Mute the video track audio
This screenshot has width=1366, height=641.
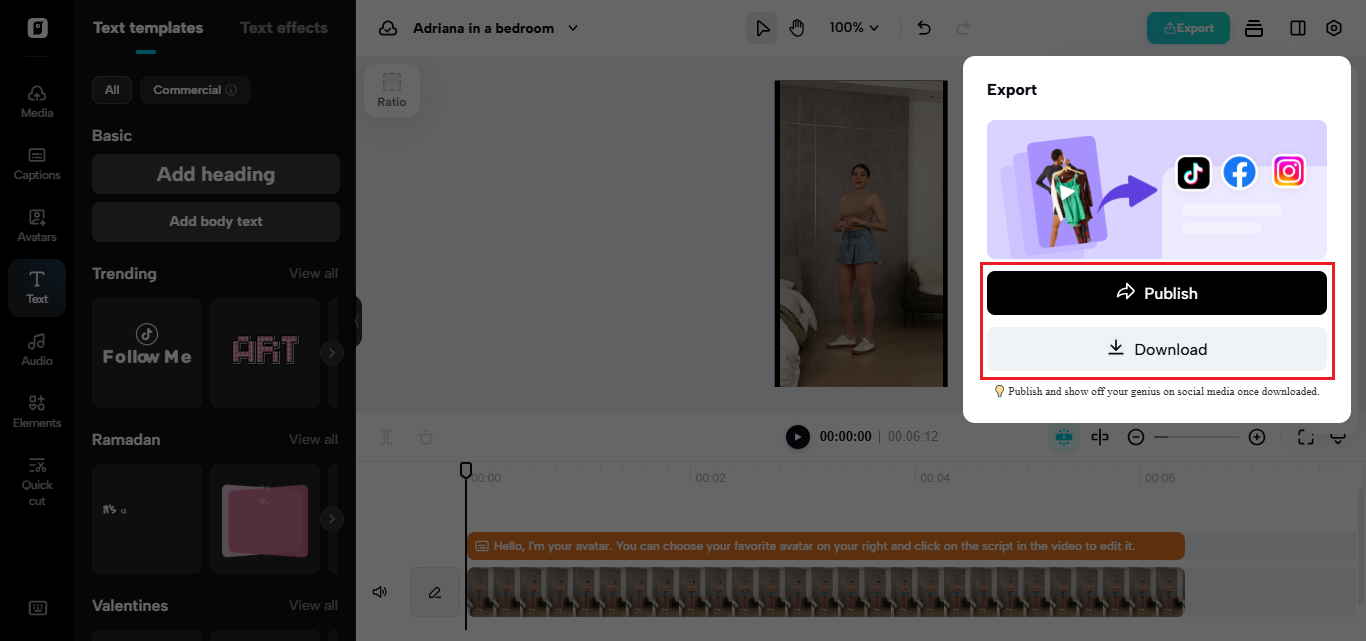[x=380, y=592]
